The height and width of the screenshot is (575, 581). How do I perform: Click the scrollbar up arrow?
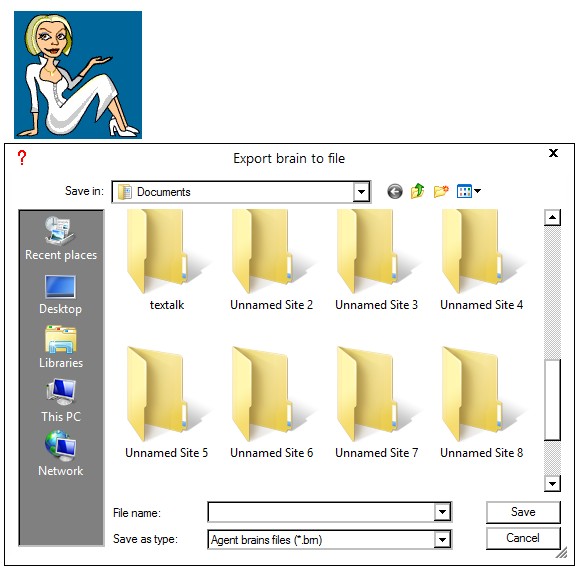(x=552, y=217)
